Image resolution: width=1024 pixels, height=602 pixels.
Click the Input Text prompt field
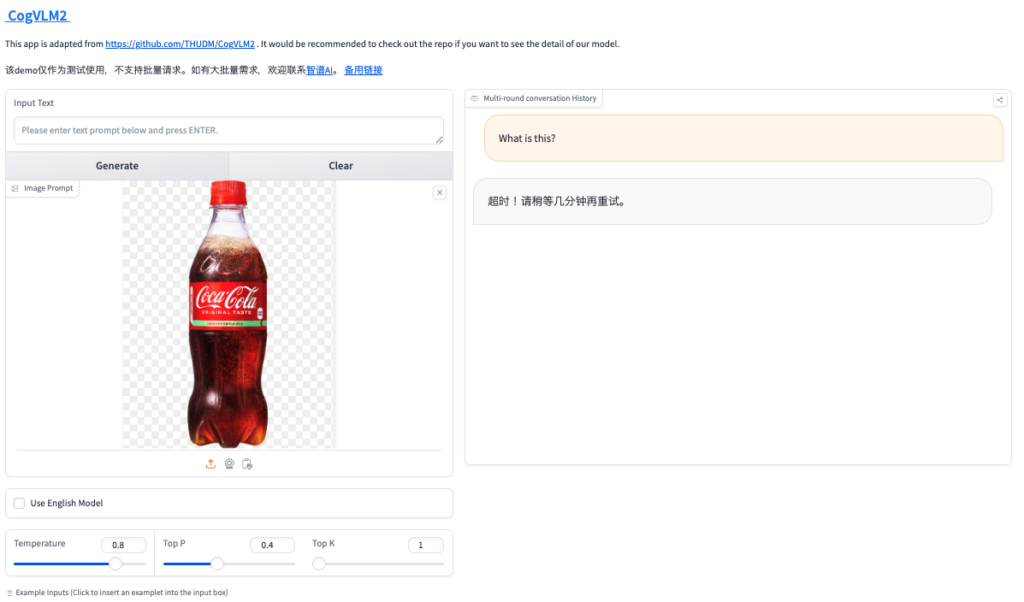click(x=229, y=131)
